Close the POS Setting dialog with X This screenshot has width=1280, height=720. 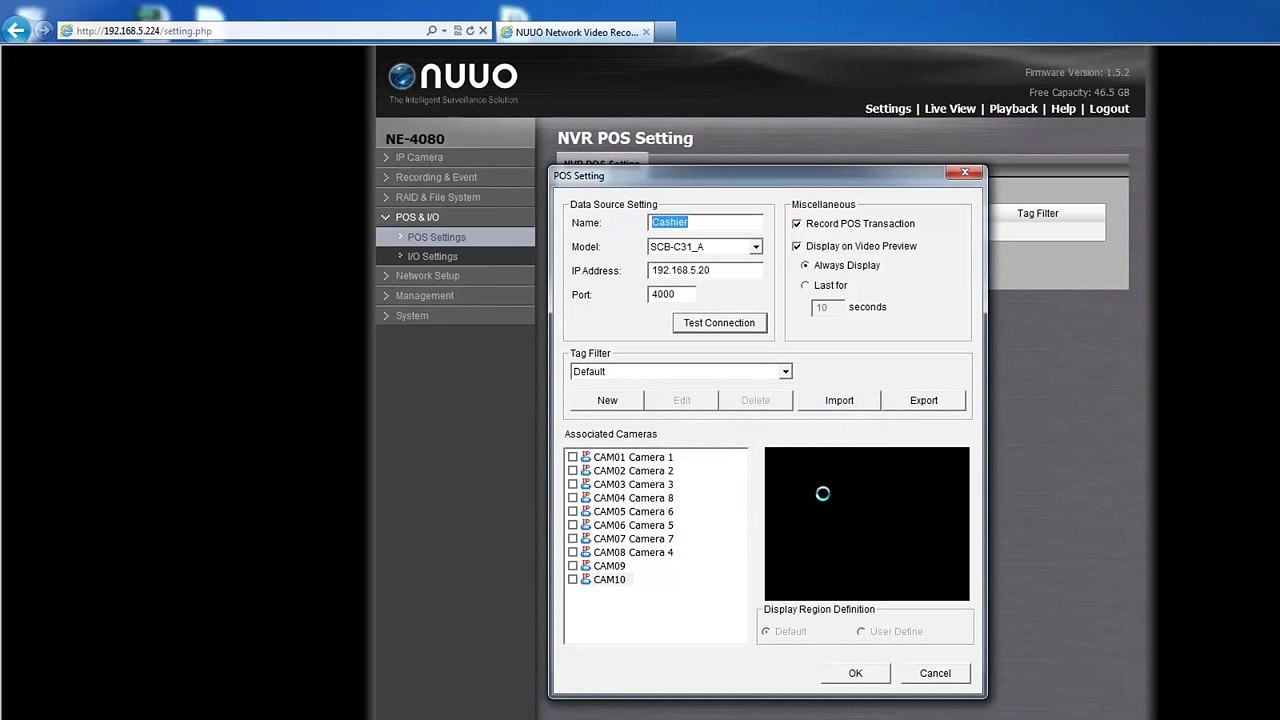point(965,173)
